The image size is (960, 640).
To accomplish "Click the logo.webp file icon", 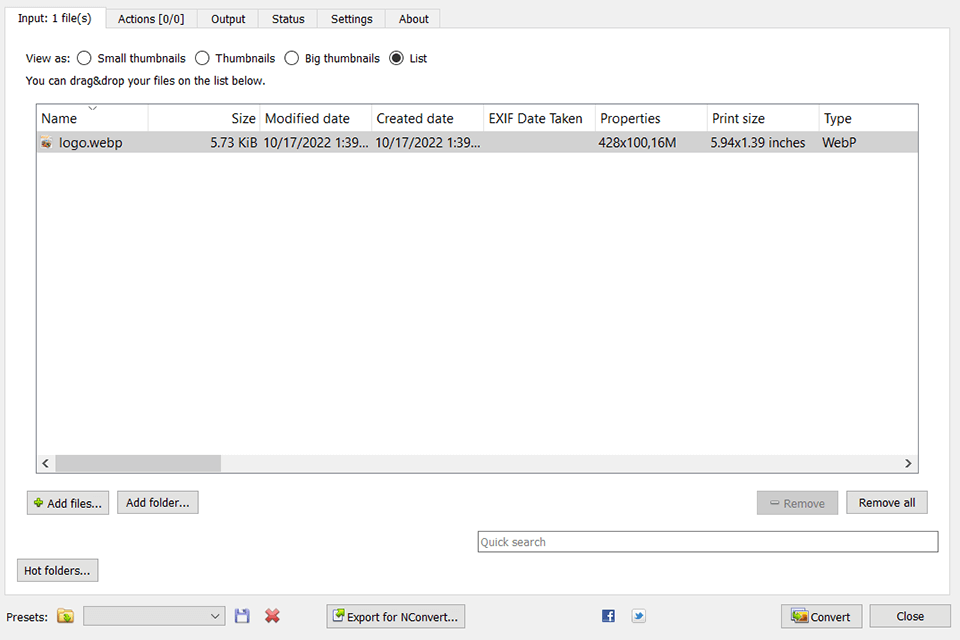I will point(47,143).
